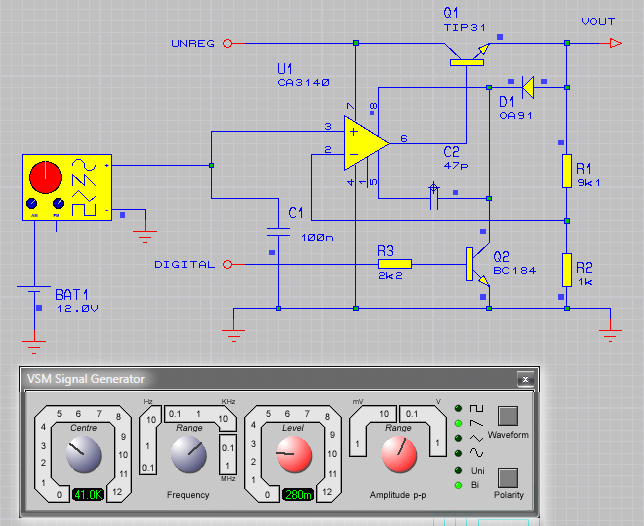Click the UNREG input terminal
This screenshot has width=644, height=526.
(x=228, y=43)
